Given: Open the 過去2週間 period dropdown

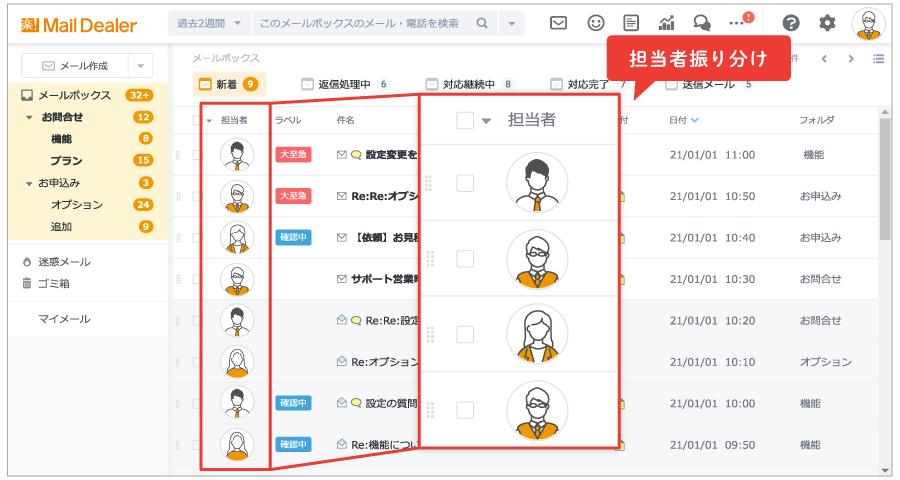Looking at the screenshot, I should 210,22.
